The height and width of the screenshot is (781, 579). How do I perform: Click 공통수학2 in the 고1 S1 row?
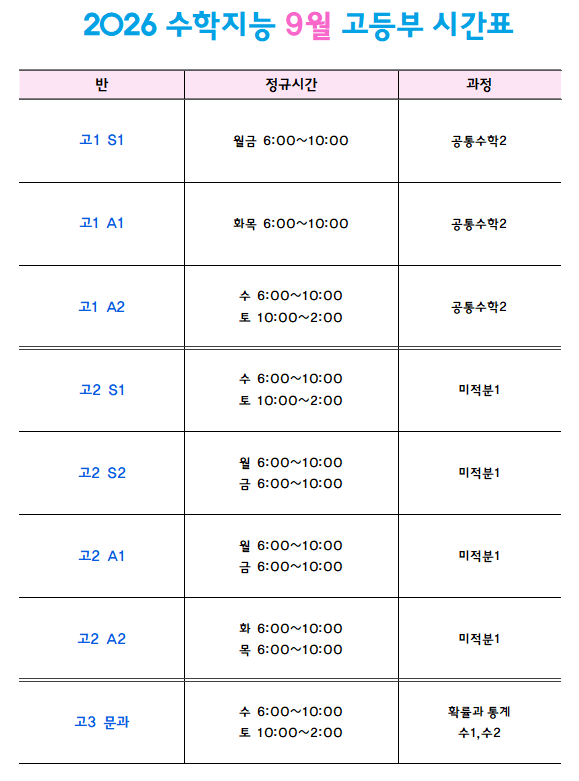(x=479, y=141)
